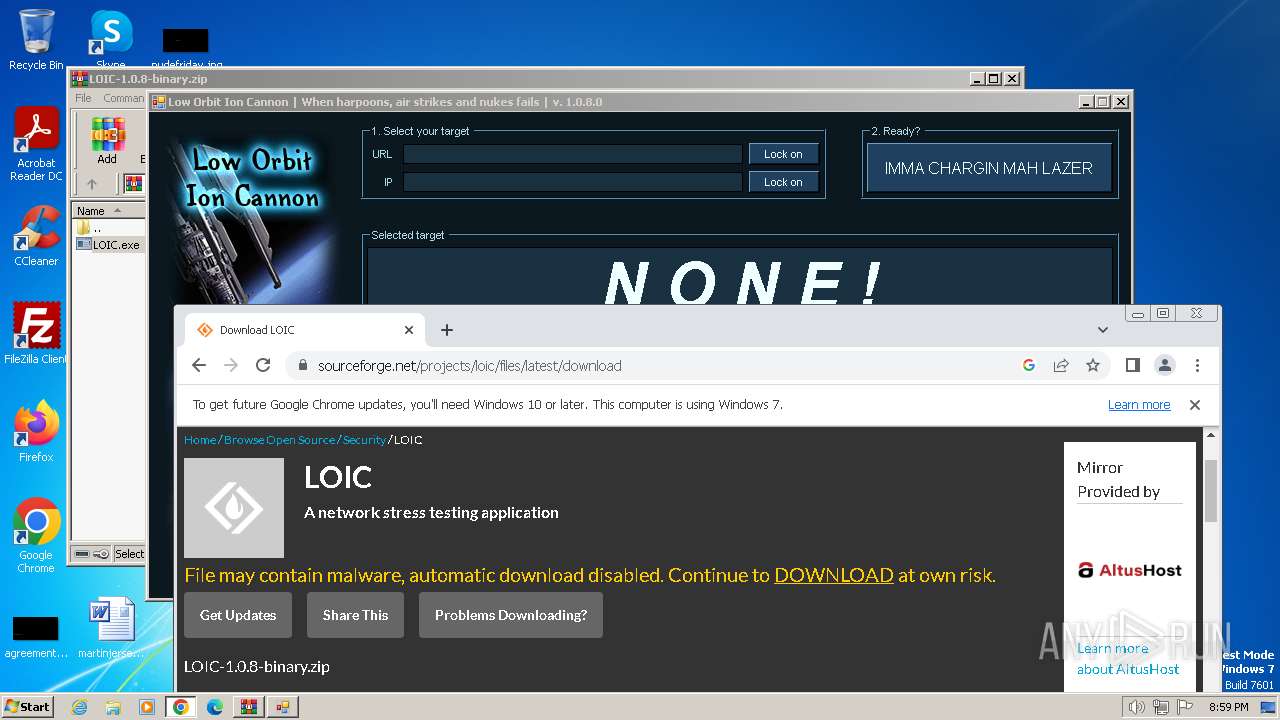Screen dimensions: 1280x720
Task: Launch FileZilla Client from the desktop
Action: (x=36, y=334)
